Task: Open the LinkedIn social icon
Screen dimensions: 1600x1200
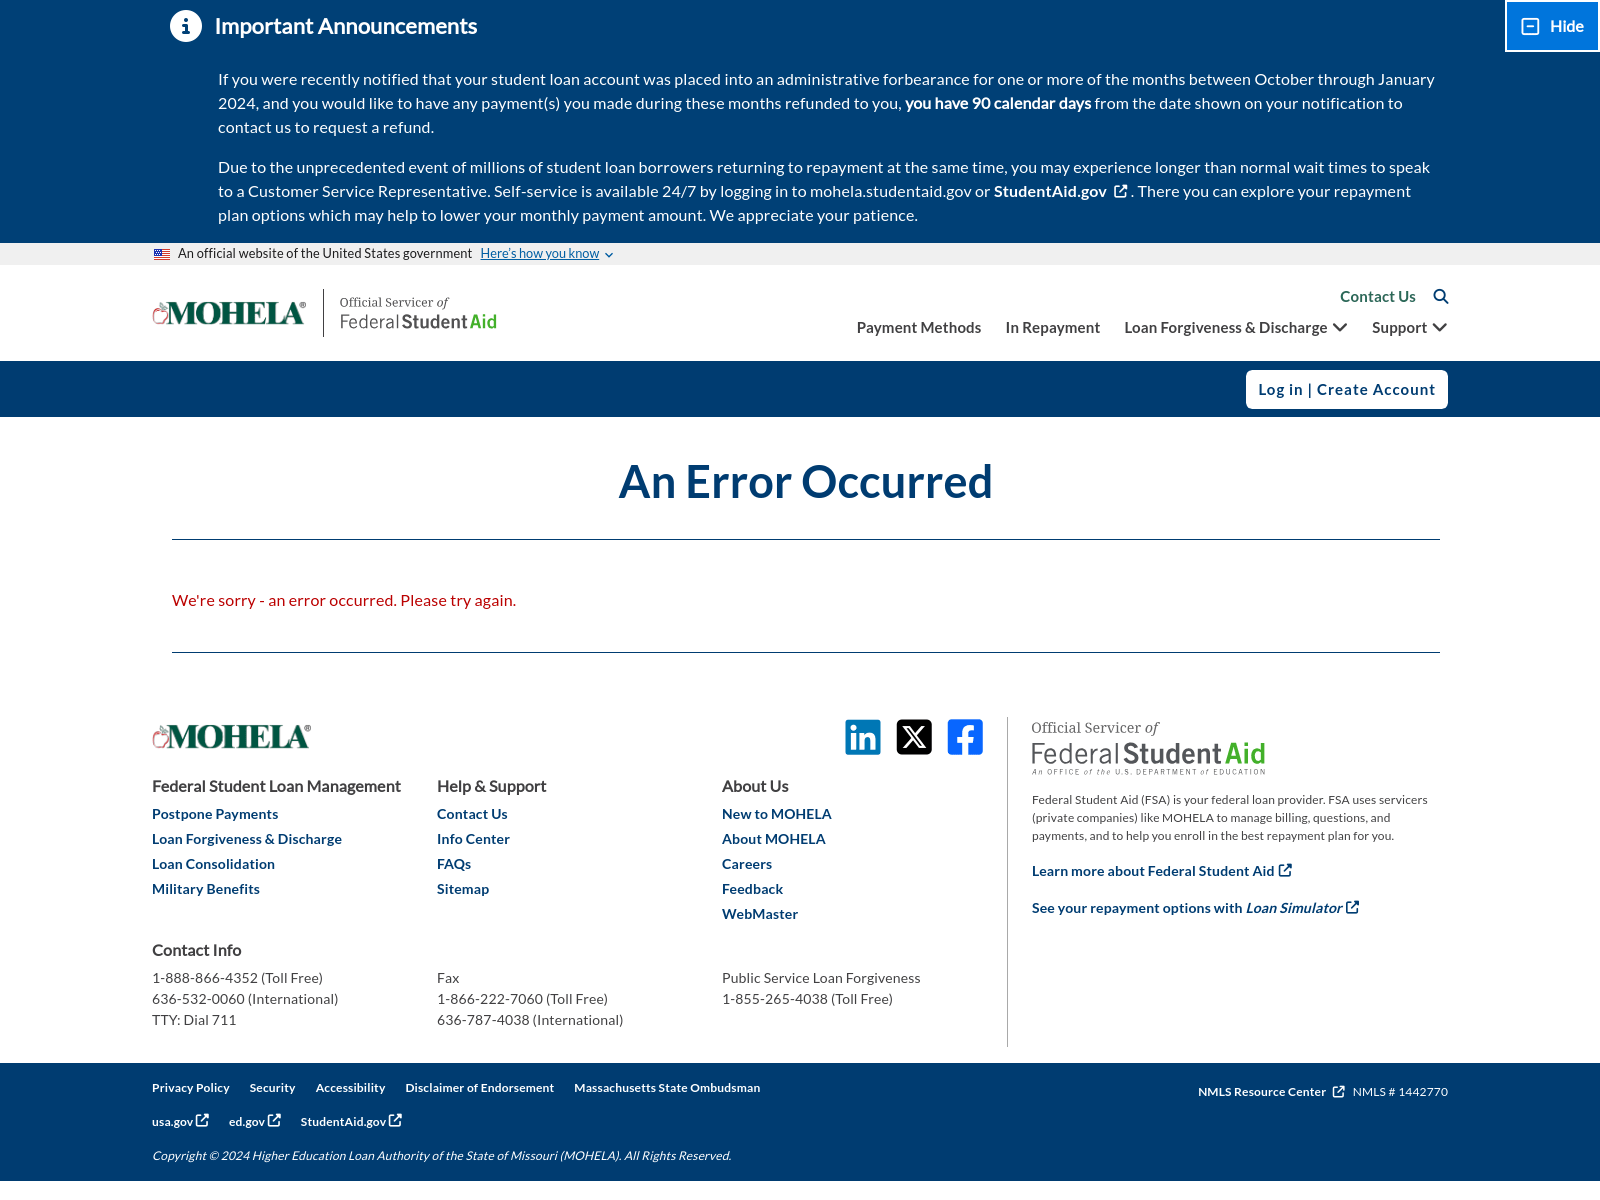Action: 863,737
